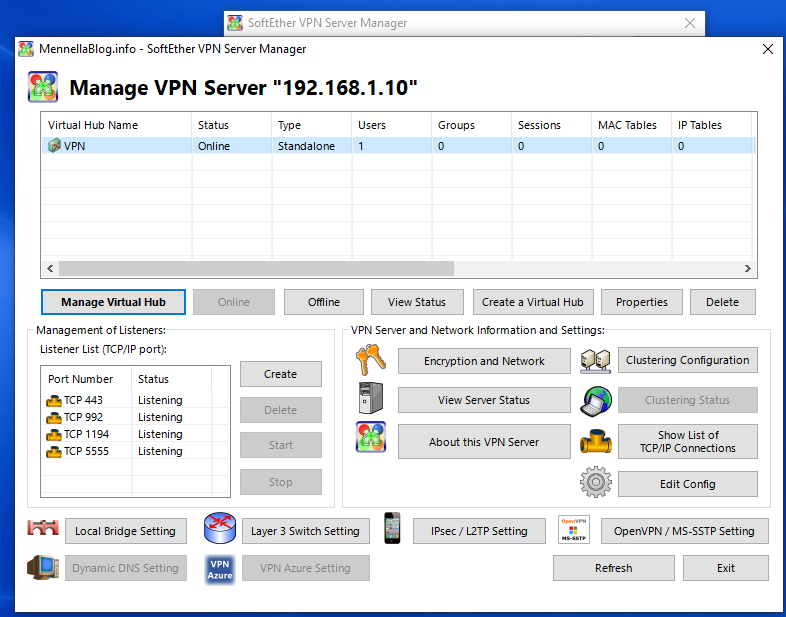Click the icon in background SoftEther VPN Server Manager window

click(235, 23)
